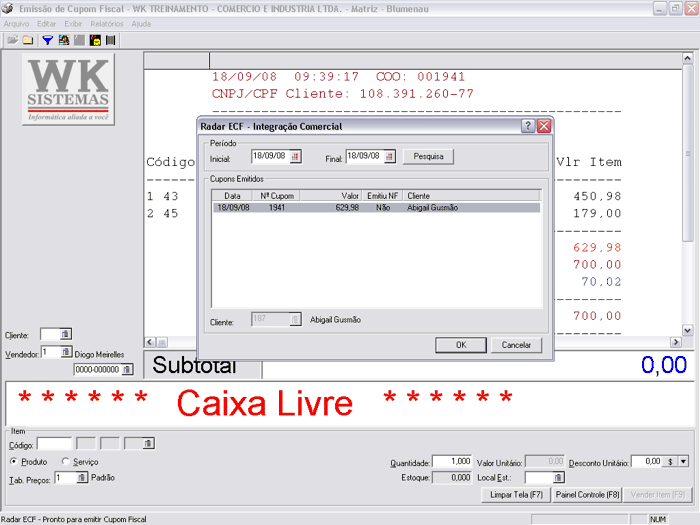
Task: Click the lookup icon beside Tab. Preços
Action: coord(82,478)
